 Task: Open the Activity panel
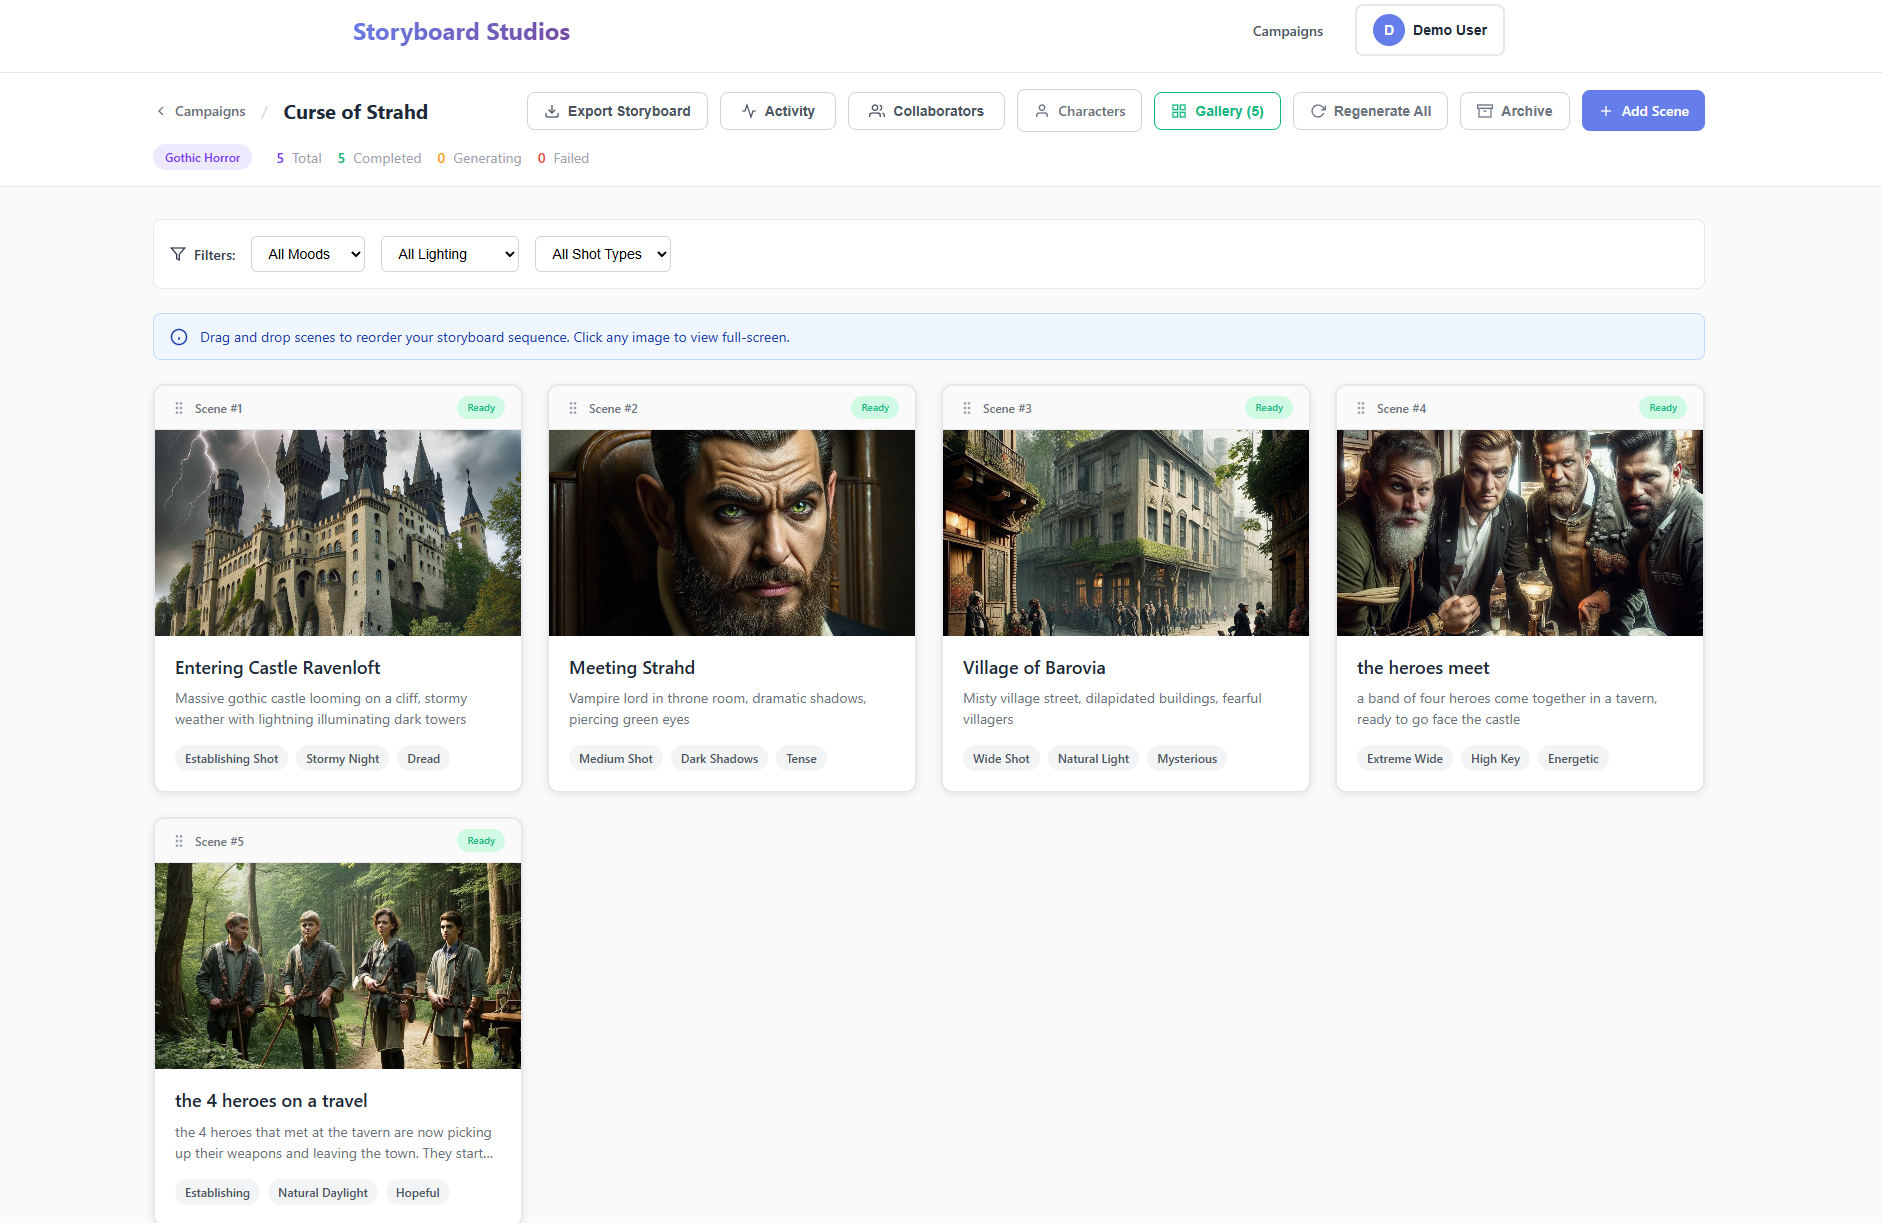click(778, 111)
